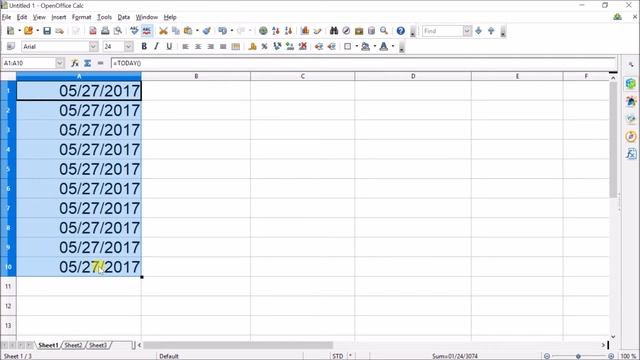Viewport: 640px width, 360px height.
Task: Click the Document as E-mail icon
Action: [60, 31]
